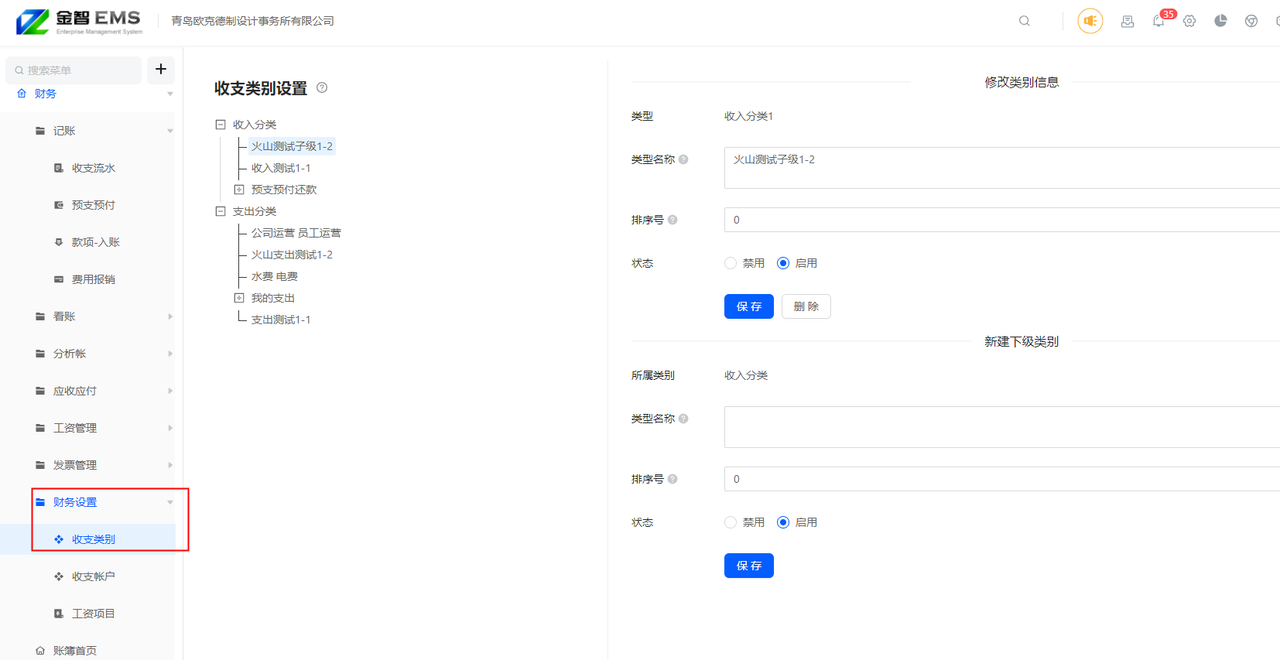Click empty 类型名称 field in 新建下级类别
The image size is (1280, 660).
click(x=1002, y=427)
